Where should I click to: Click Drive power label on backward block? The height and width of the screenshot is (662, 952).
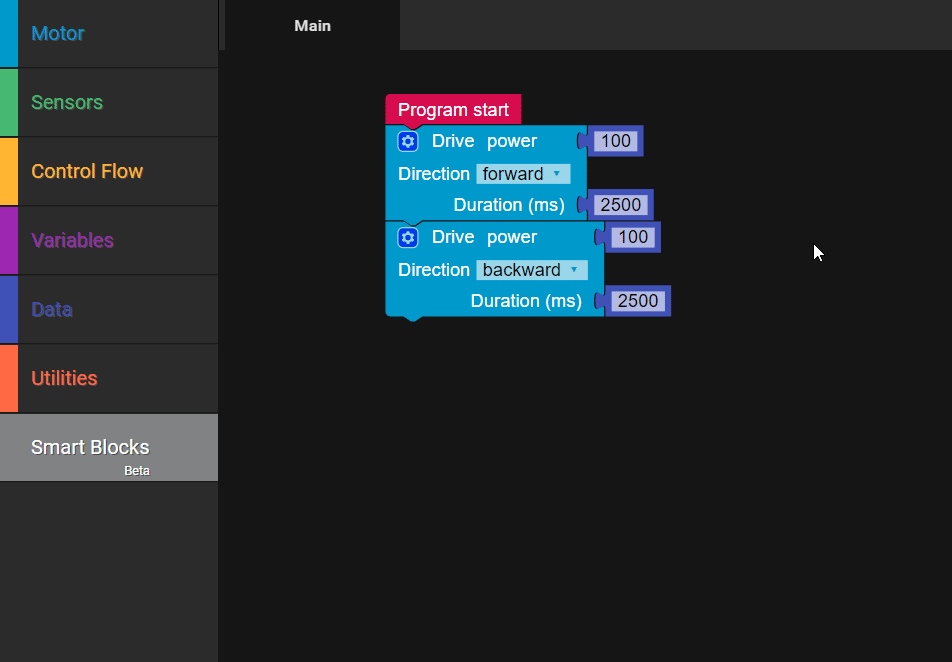[x=484, y=237]
